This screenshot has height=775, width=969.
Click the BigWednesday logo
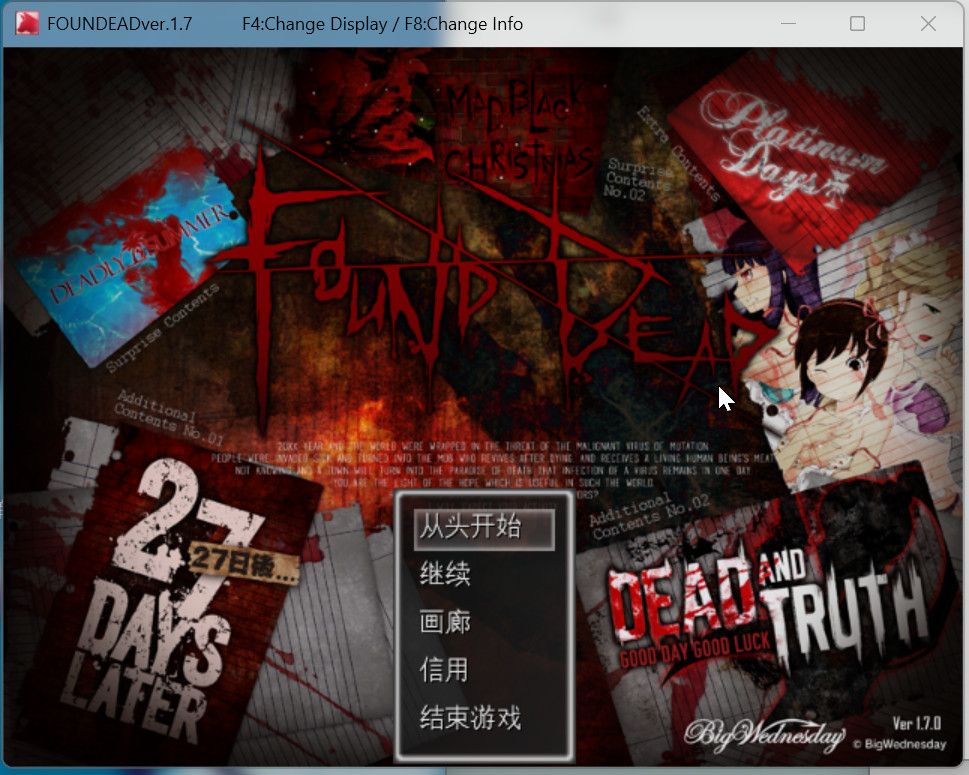[x=764, y=736]
